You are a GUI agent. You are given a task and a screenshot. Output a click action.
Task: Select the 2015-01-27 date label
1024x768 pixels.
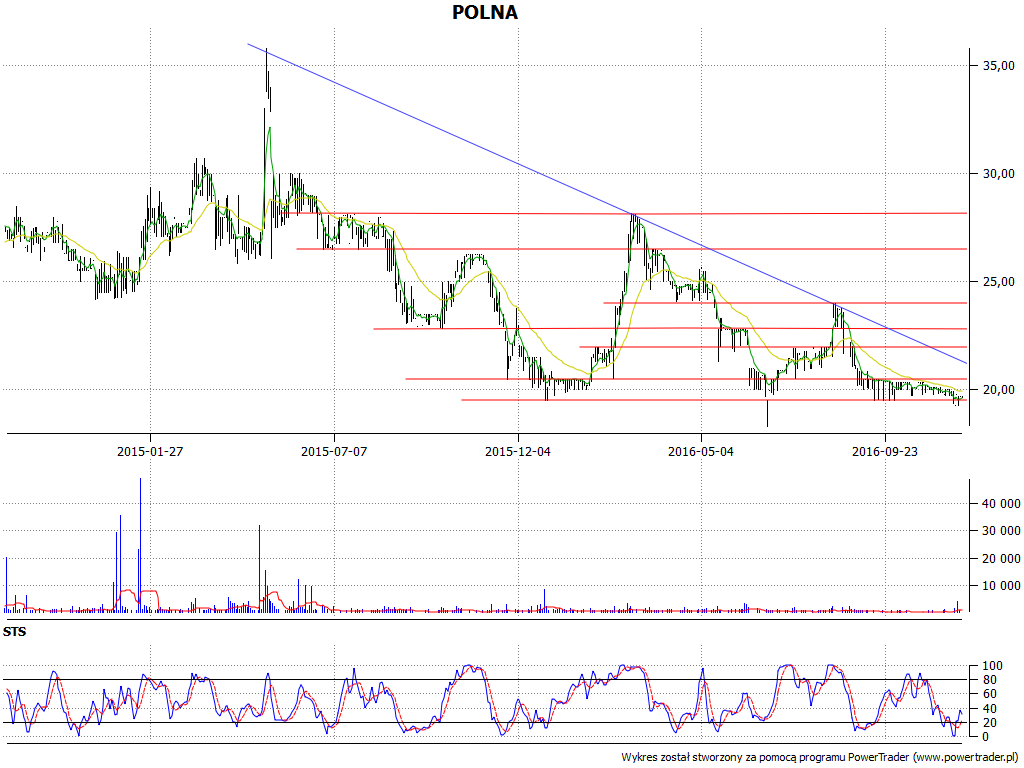150,451
